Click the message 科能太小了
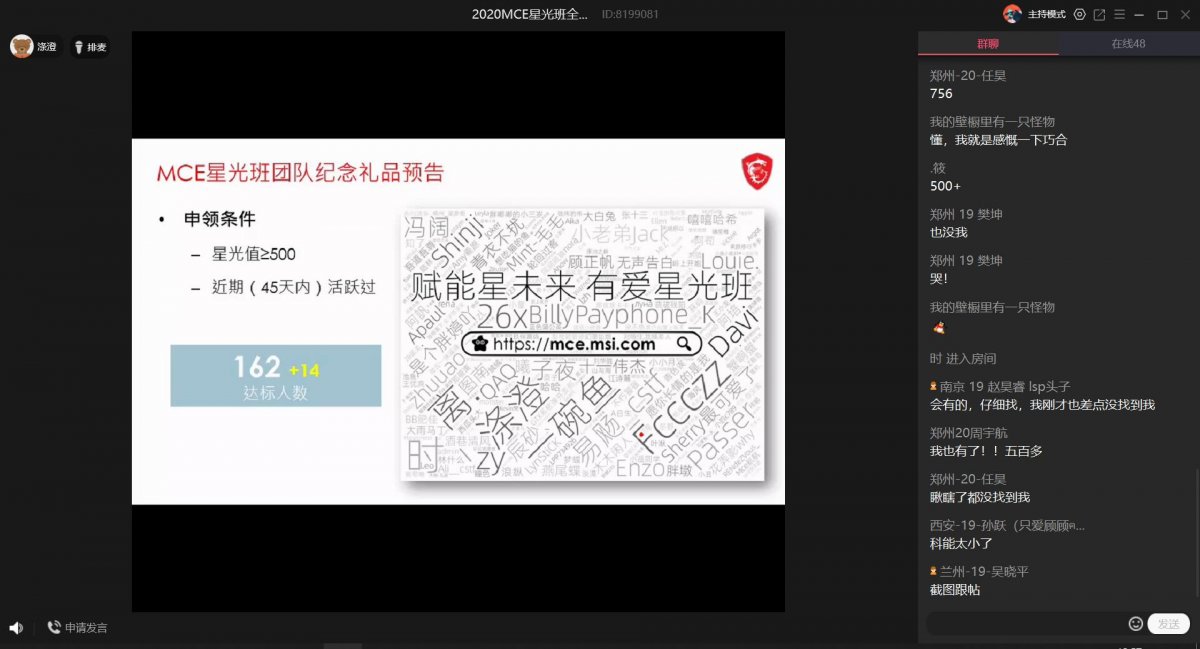 point(961,543)
